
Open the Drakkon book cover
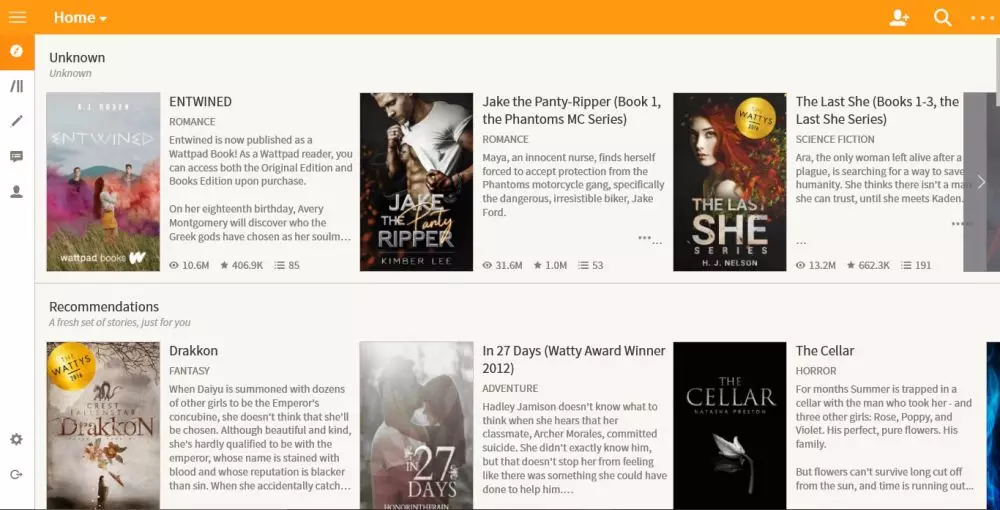(103, 425)
